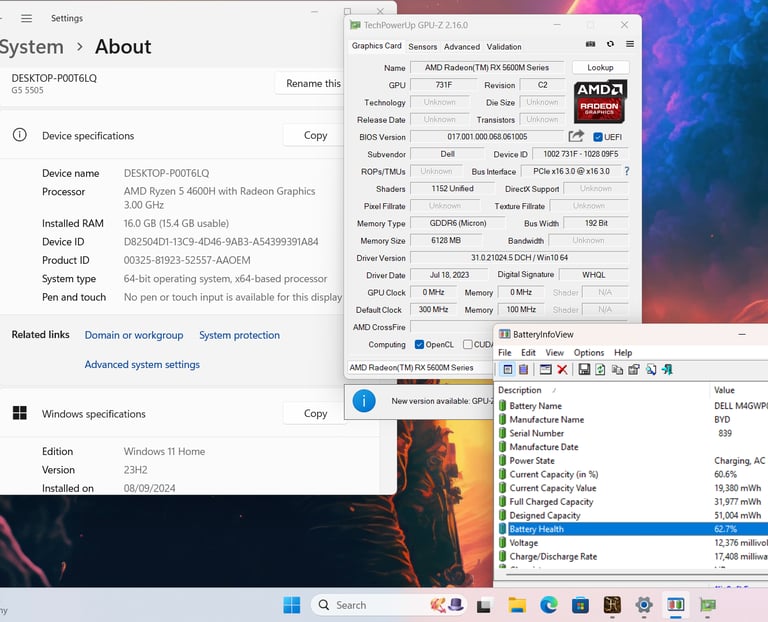768x622 pixels.
Task: Open File Explorer from the taskbar
Action: [517, 605]
